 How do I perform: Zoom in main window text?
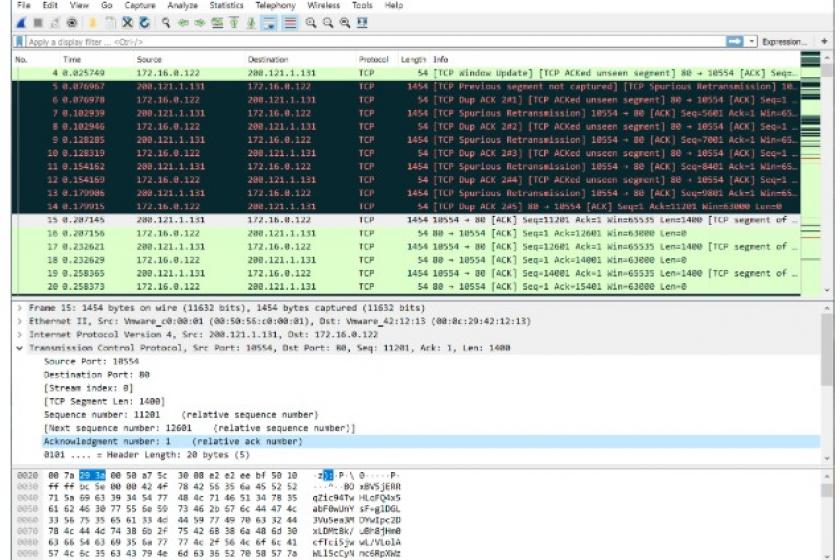coord(311,23)
